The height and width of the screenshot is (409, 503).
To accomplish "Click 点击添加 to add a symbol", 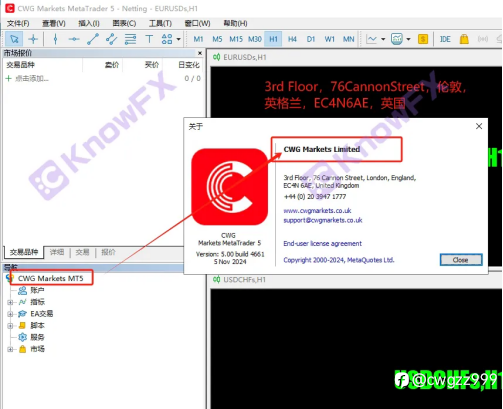I will pos(32,79).
